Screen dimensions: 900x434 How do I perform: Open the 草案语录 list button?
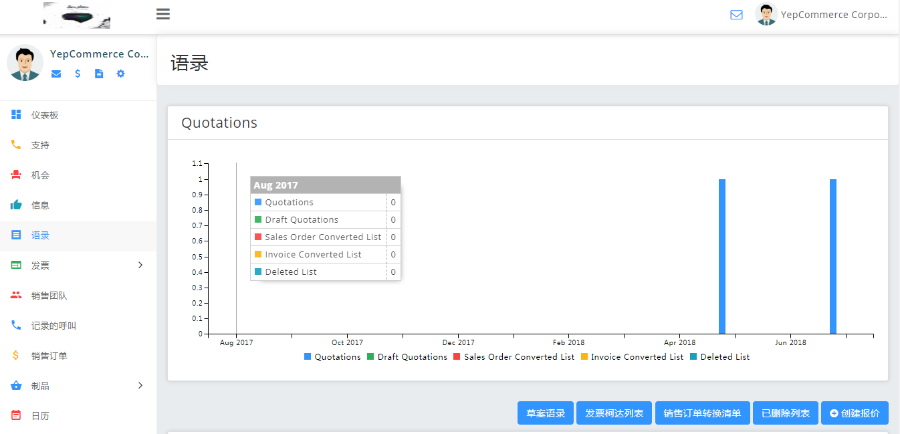pos(545,413)
